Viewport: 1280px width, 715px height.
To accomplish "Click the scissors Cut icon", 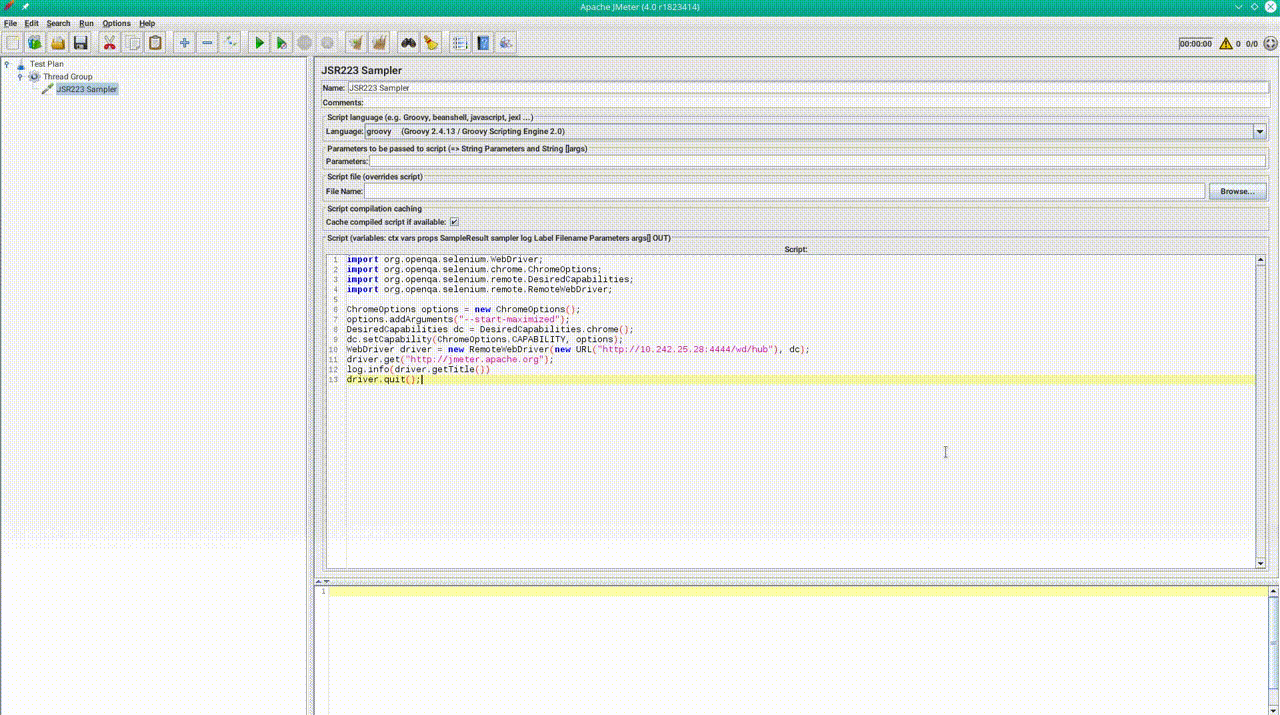I will [x=109, y=43].
